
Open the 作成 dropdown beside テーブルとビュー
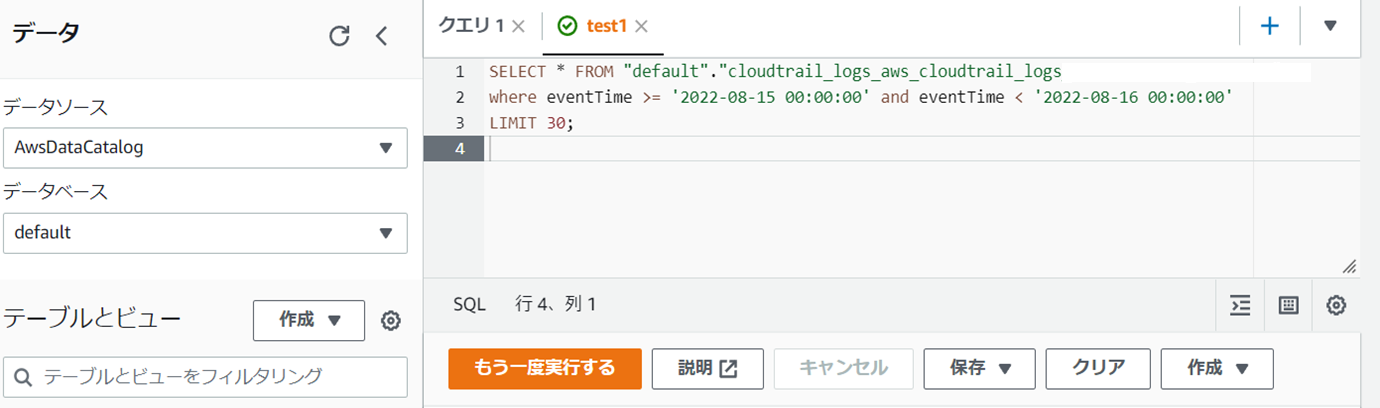click(x=309, y=320)
